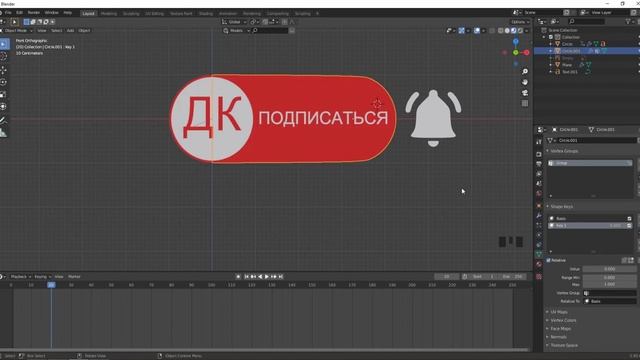Select the Scale tool

point(4,94)
